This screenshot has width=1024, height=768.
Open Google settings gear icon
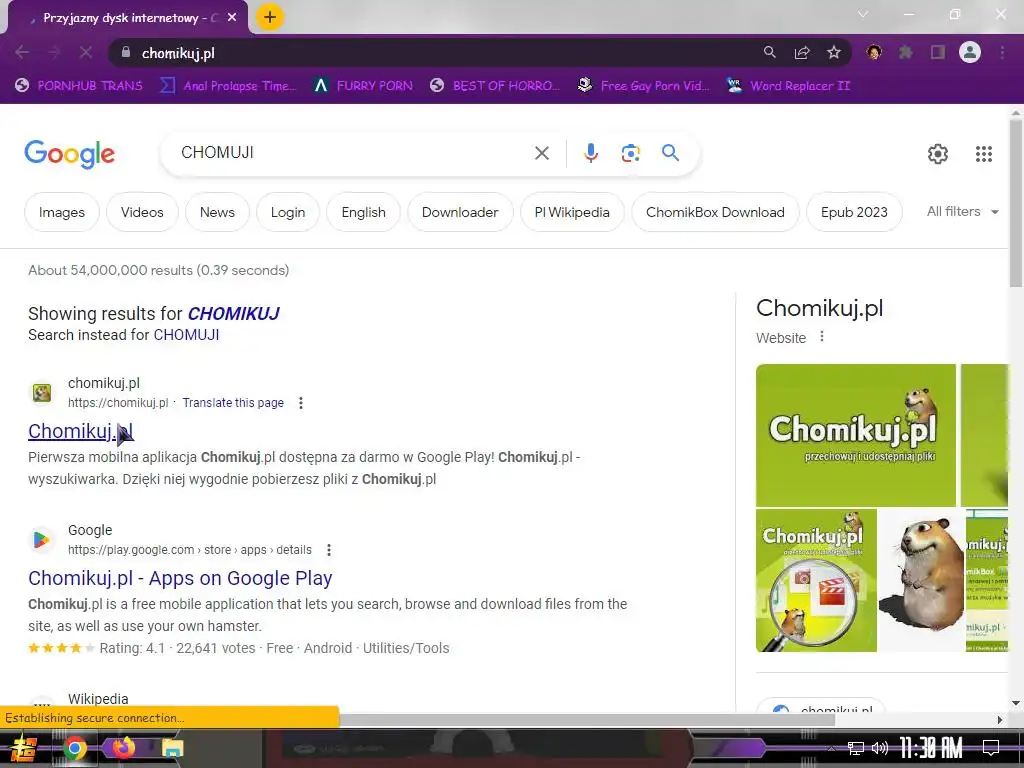(x=938, y=154)
